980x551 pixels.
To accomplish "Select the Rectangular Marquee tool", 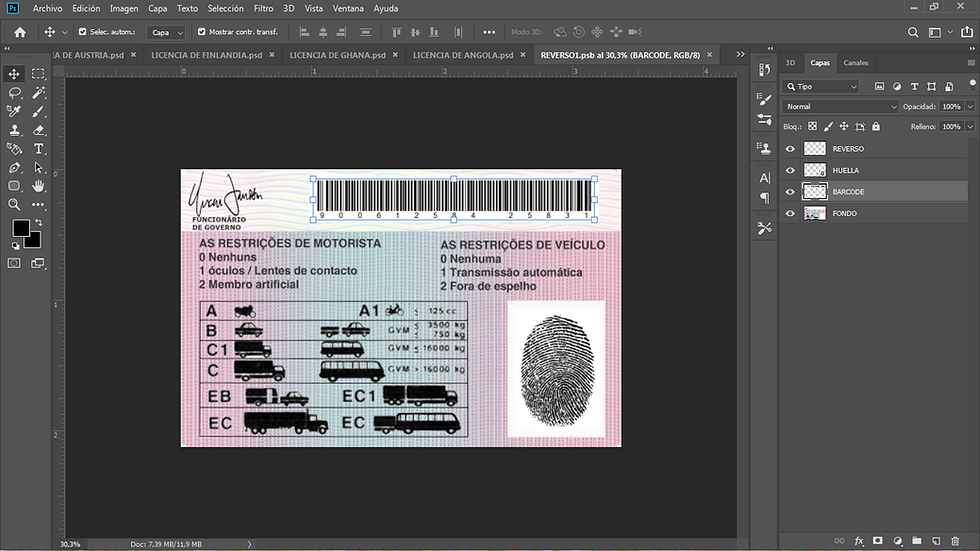I will pos(38,74).
